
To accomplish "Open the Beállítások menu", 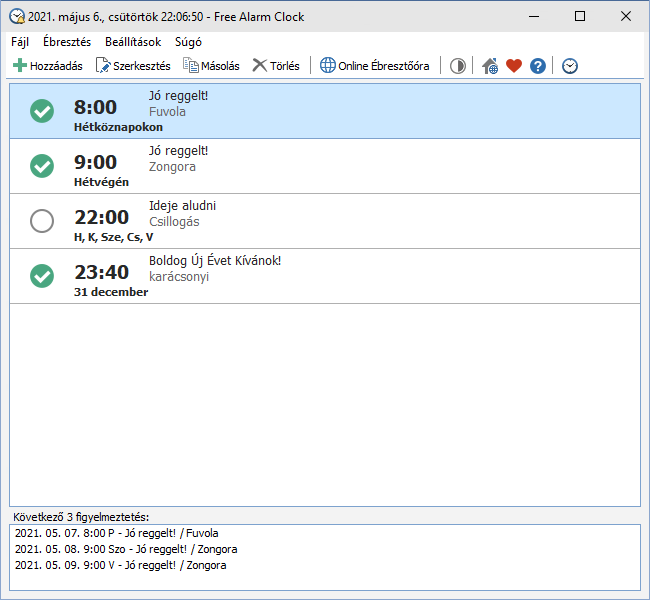I will click(133, 42).
